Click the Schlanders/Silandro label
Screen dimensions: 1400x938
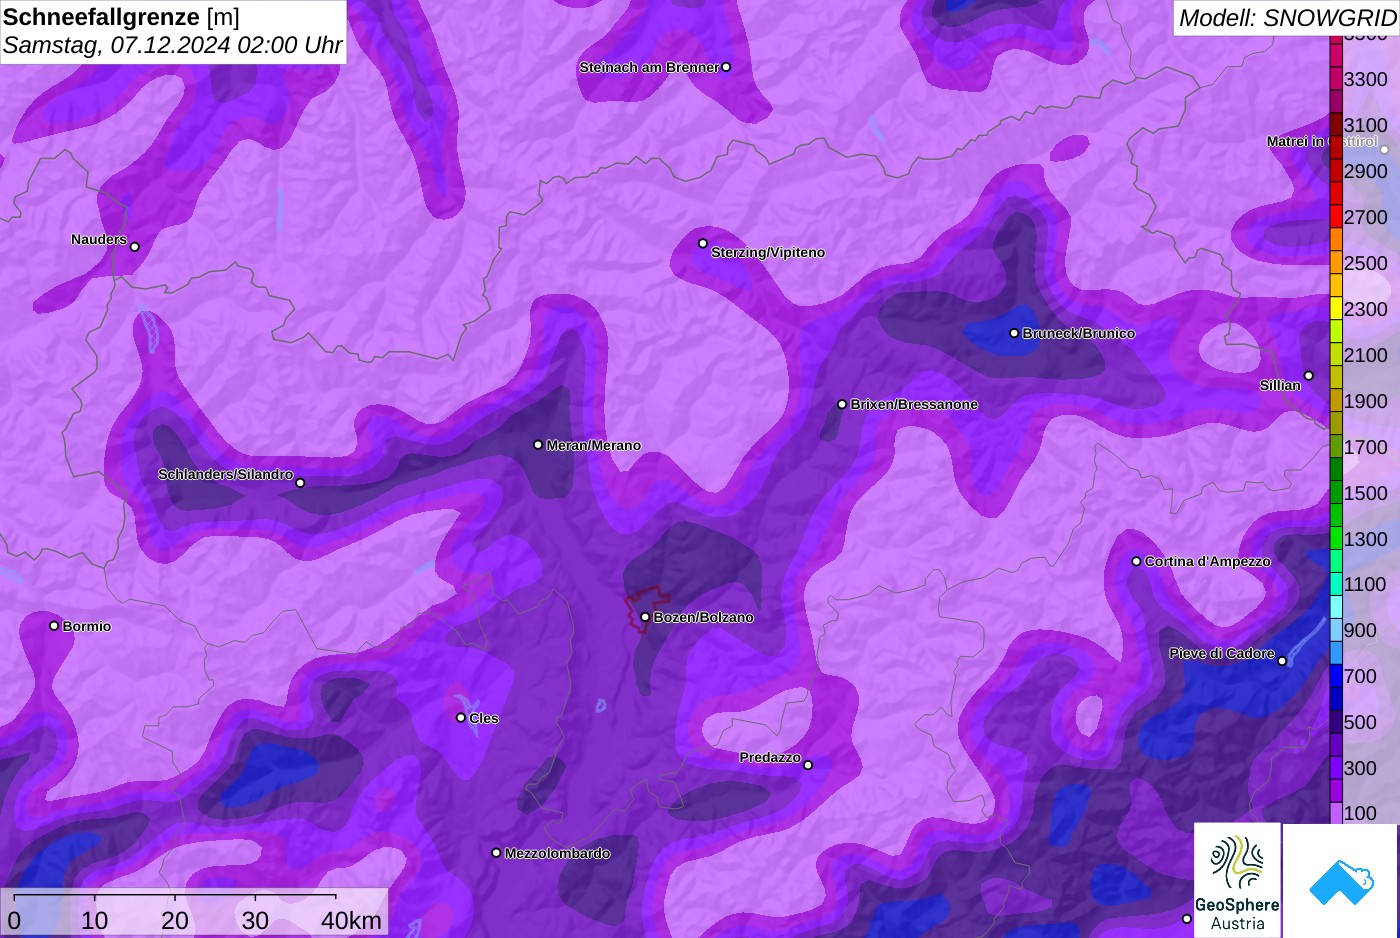tap(225, 474)
